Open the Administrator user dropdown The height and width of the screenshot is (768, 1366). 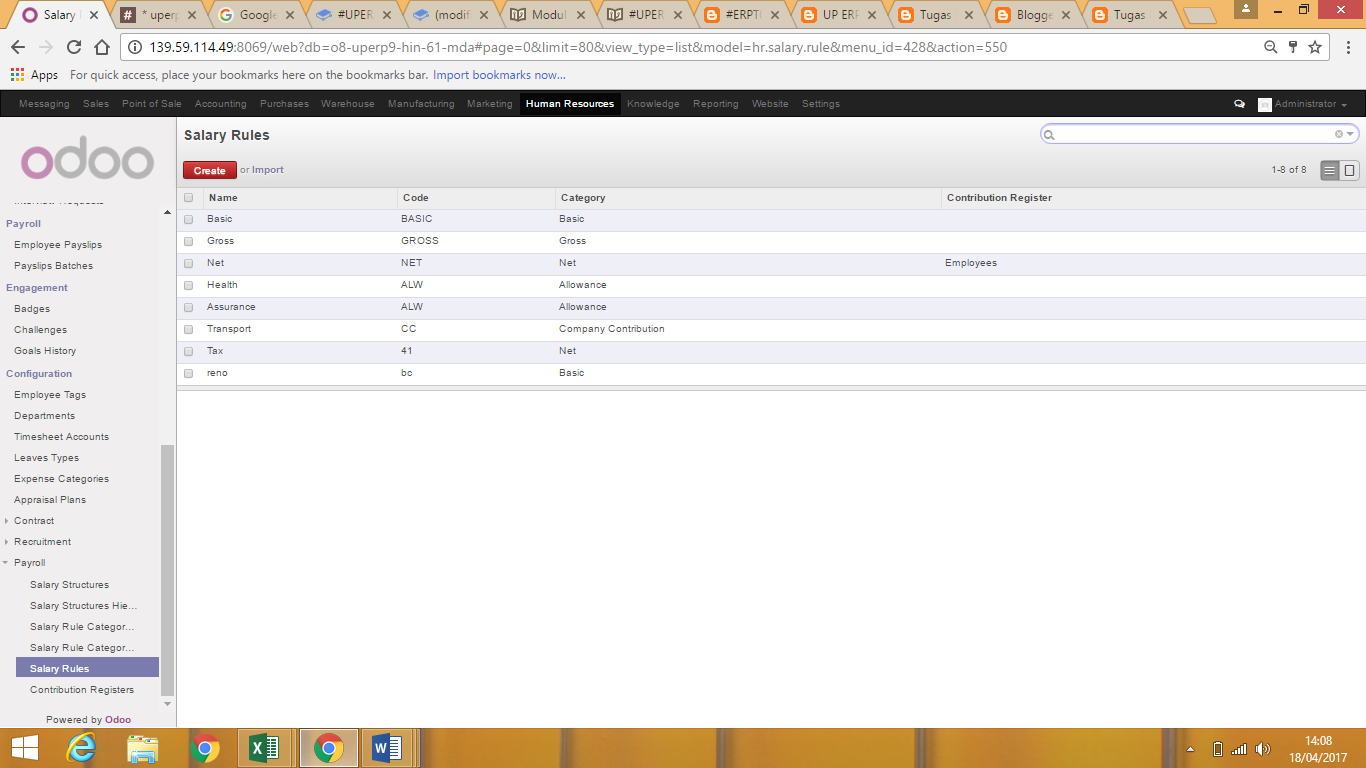point(1303,104)
